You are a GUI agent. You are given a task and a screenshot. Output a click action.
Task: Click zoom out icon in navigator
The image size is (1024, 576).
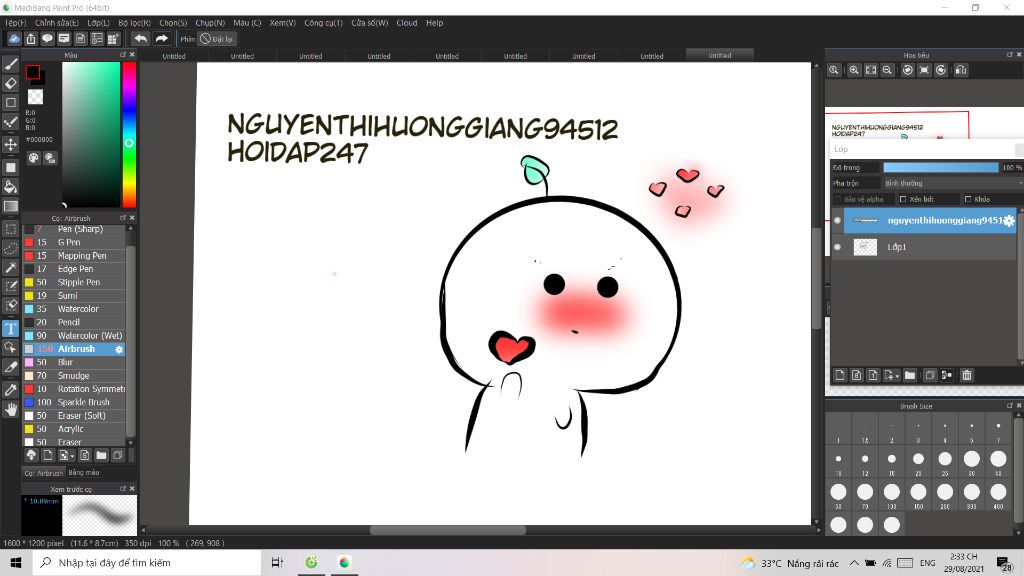click(x=887, y=70)
